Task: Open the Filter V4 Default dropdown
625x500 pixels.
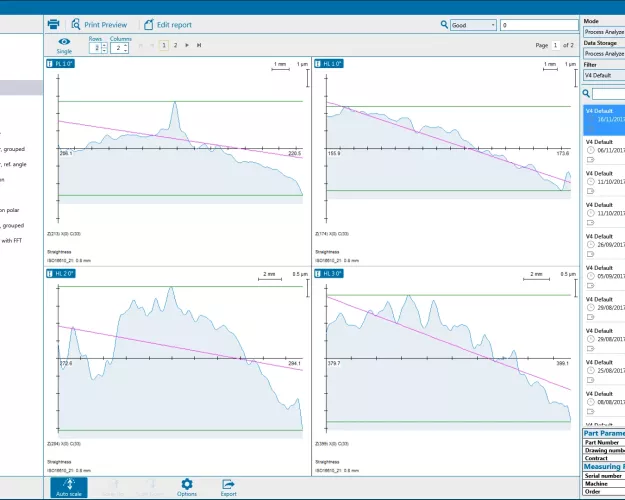Action: pos(603,75)
